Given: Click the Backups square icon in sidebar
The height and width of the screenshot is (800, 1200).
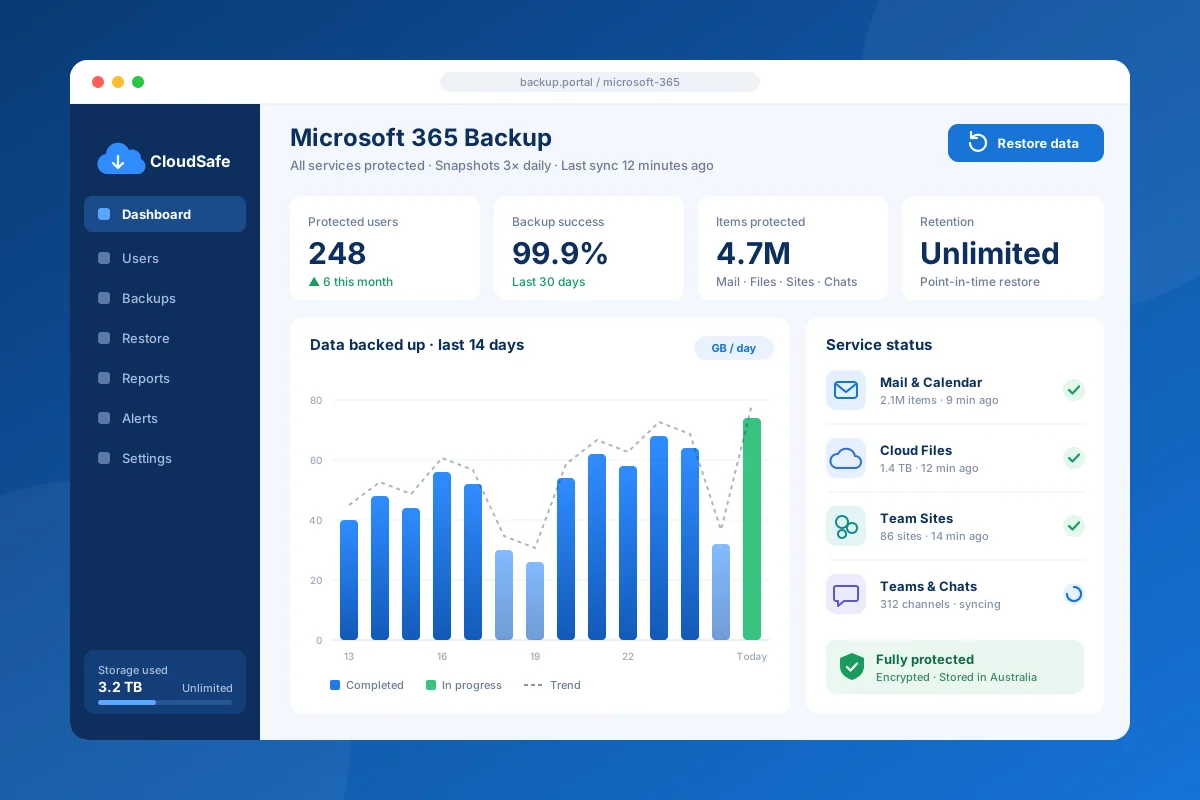Looking at the screenshot, I should tap(104, 298).
